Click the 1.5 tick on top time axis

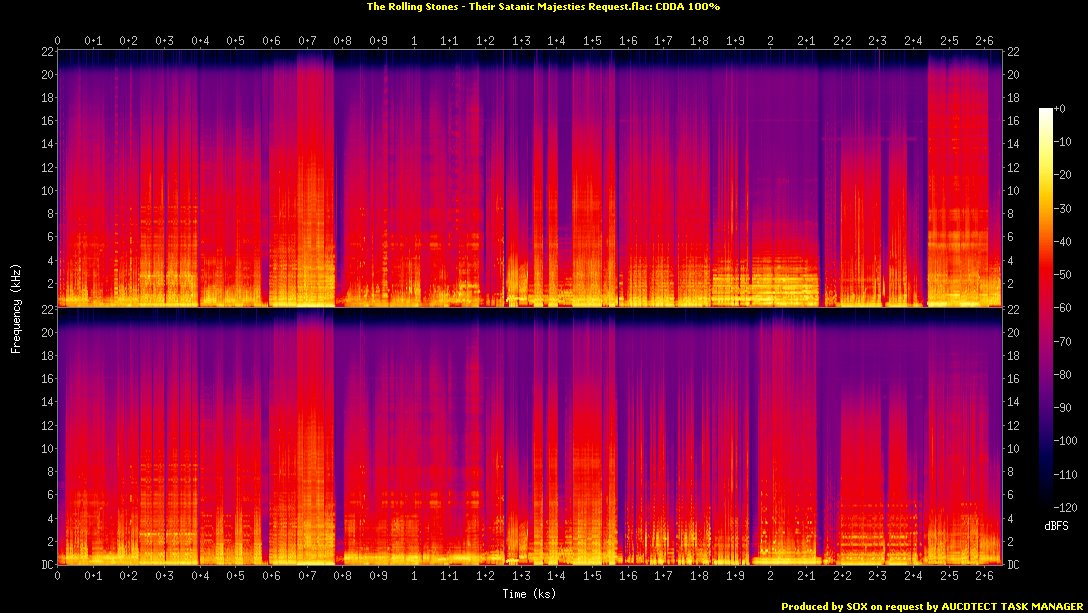(x=592, y=41)
